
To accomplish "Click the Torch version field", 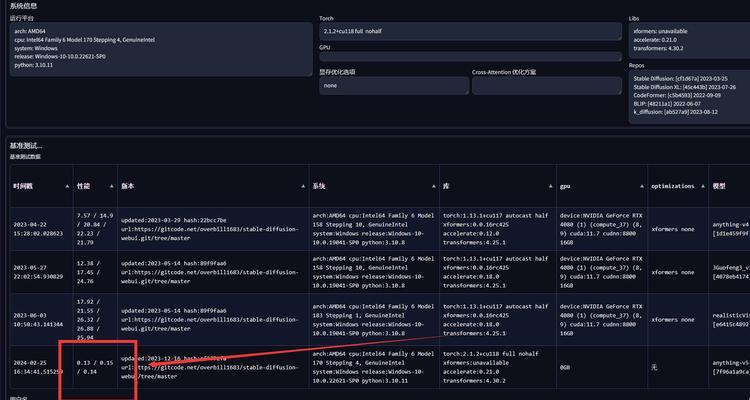I will [x=471, y=31].
